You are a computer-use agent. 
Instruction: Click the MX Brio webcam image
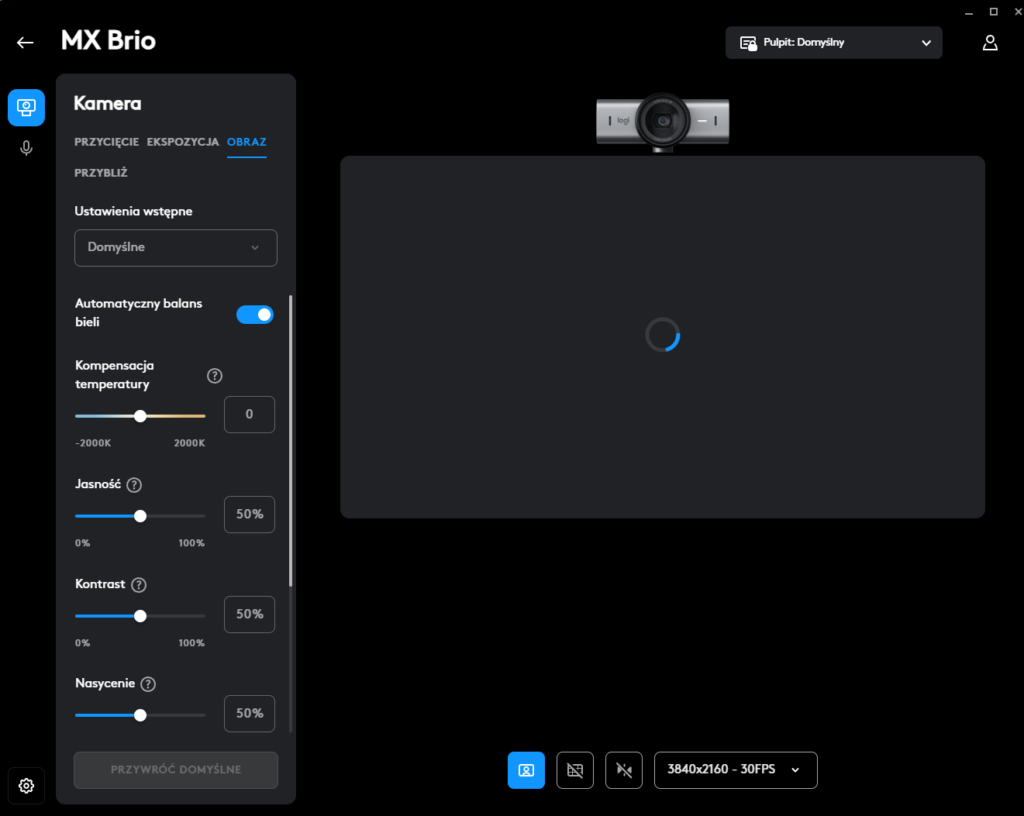coord(662,122)
